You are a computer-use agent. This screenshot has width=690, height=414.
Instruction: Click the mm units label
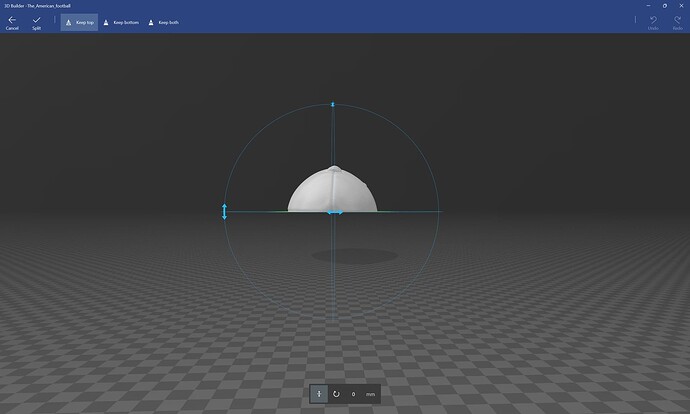tap(371, 394)
